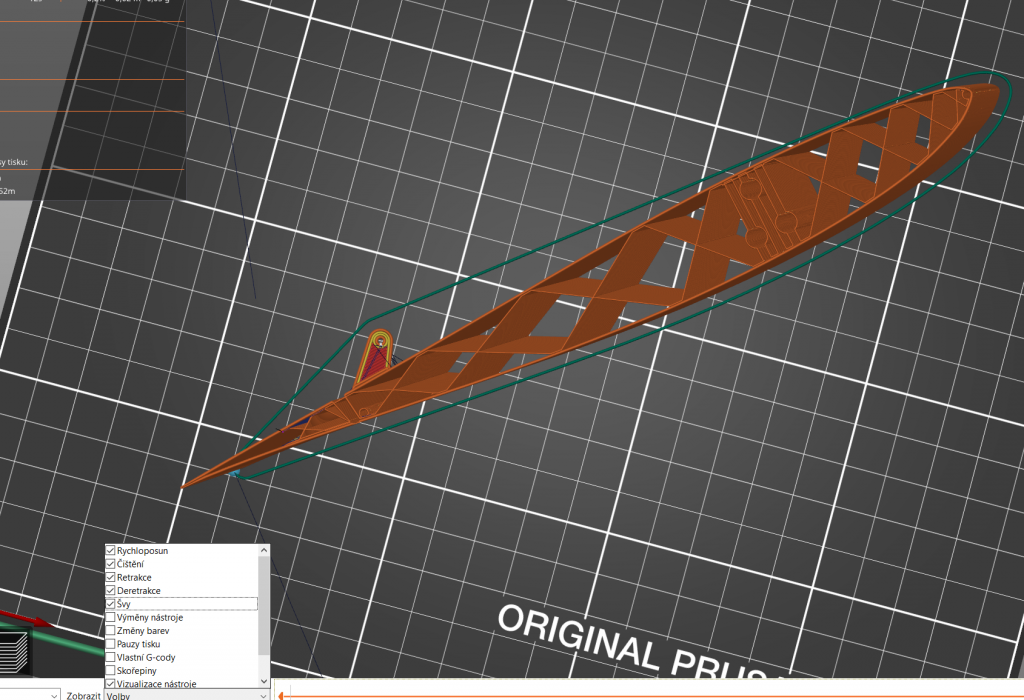Enable Pauzy tisku display

pos(111,644)
